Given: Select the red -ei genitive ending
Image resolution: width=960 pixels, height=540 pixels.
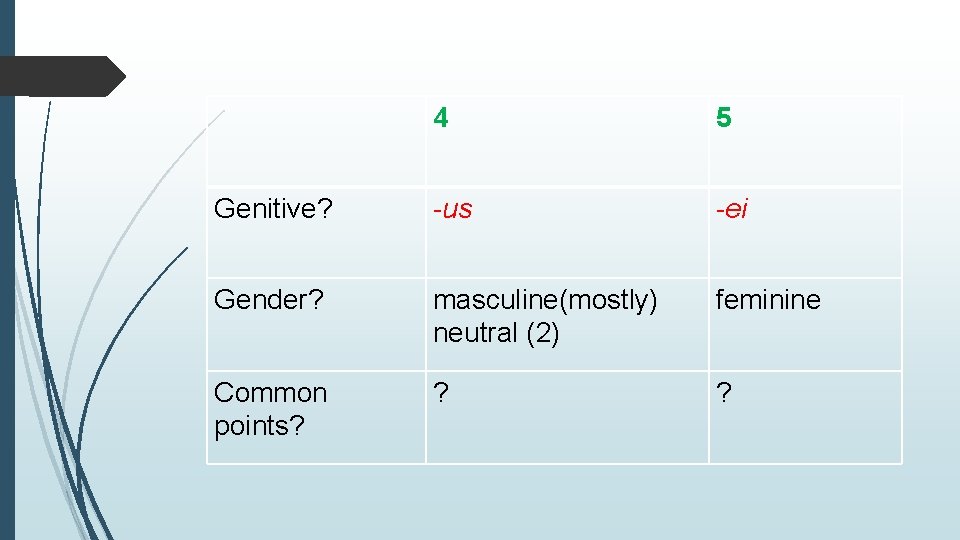Looking at the screenshot, I should [x=732, y=209].
